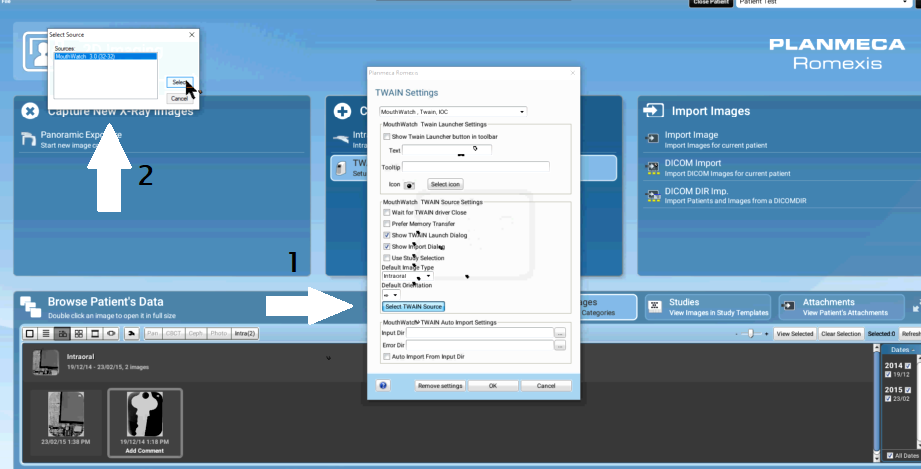Click the intraoral sensor icon in capture panel
Viewport: 921px width, 469px height.
341,139
